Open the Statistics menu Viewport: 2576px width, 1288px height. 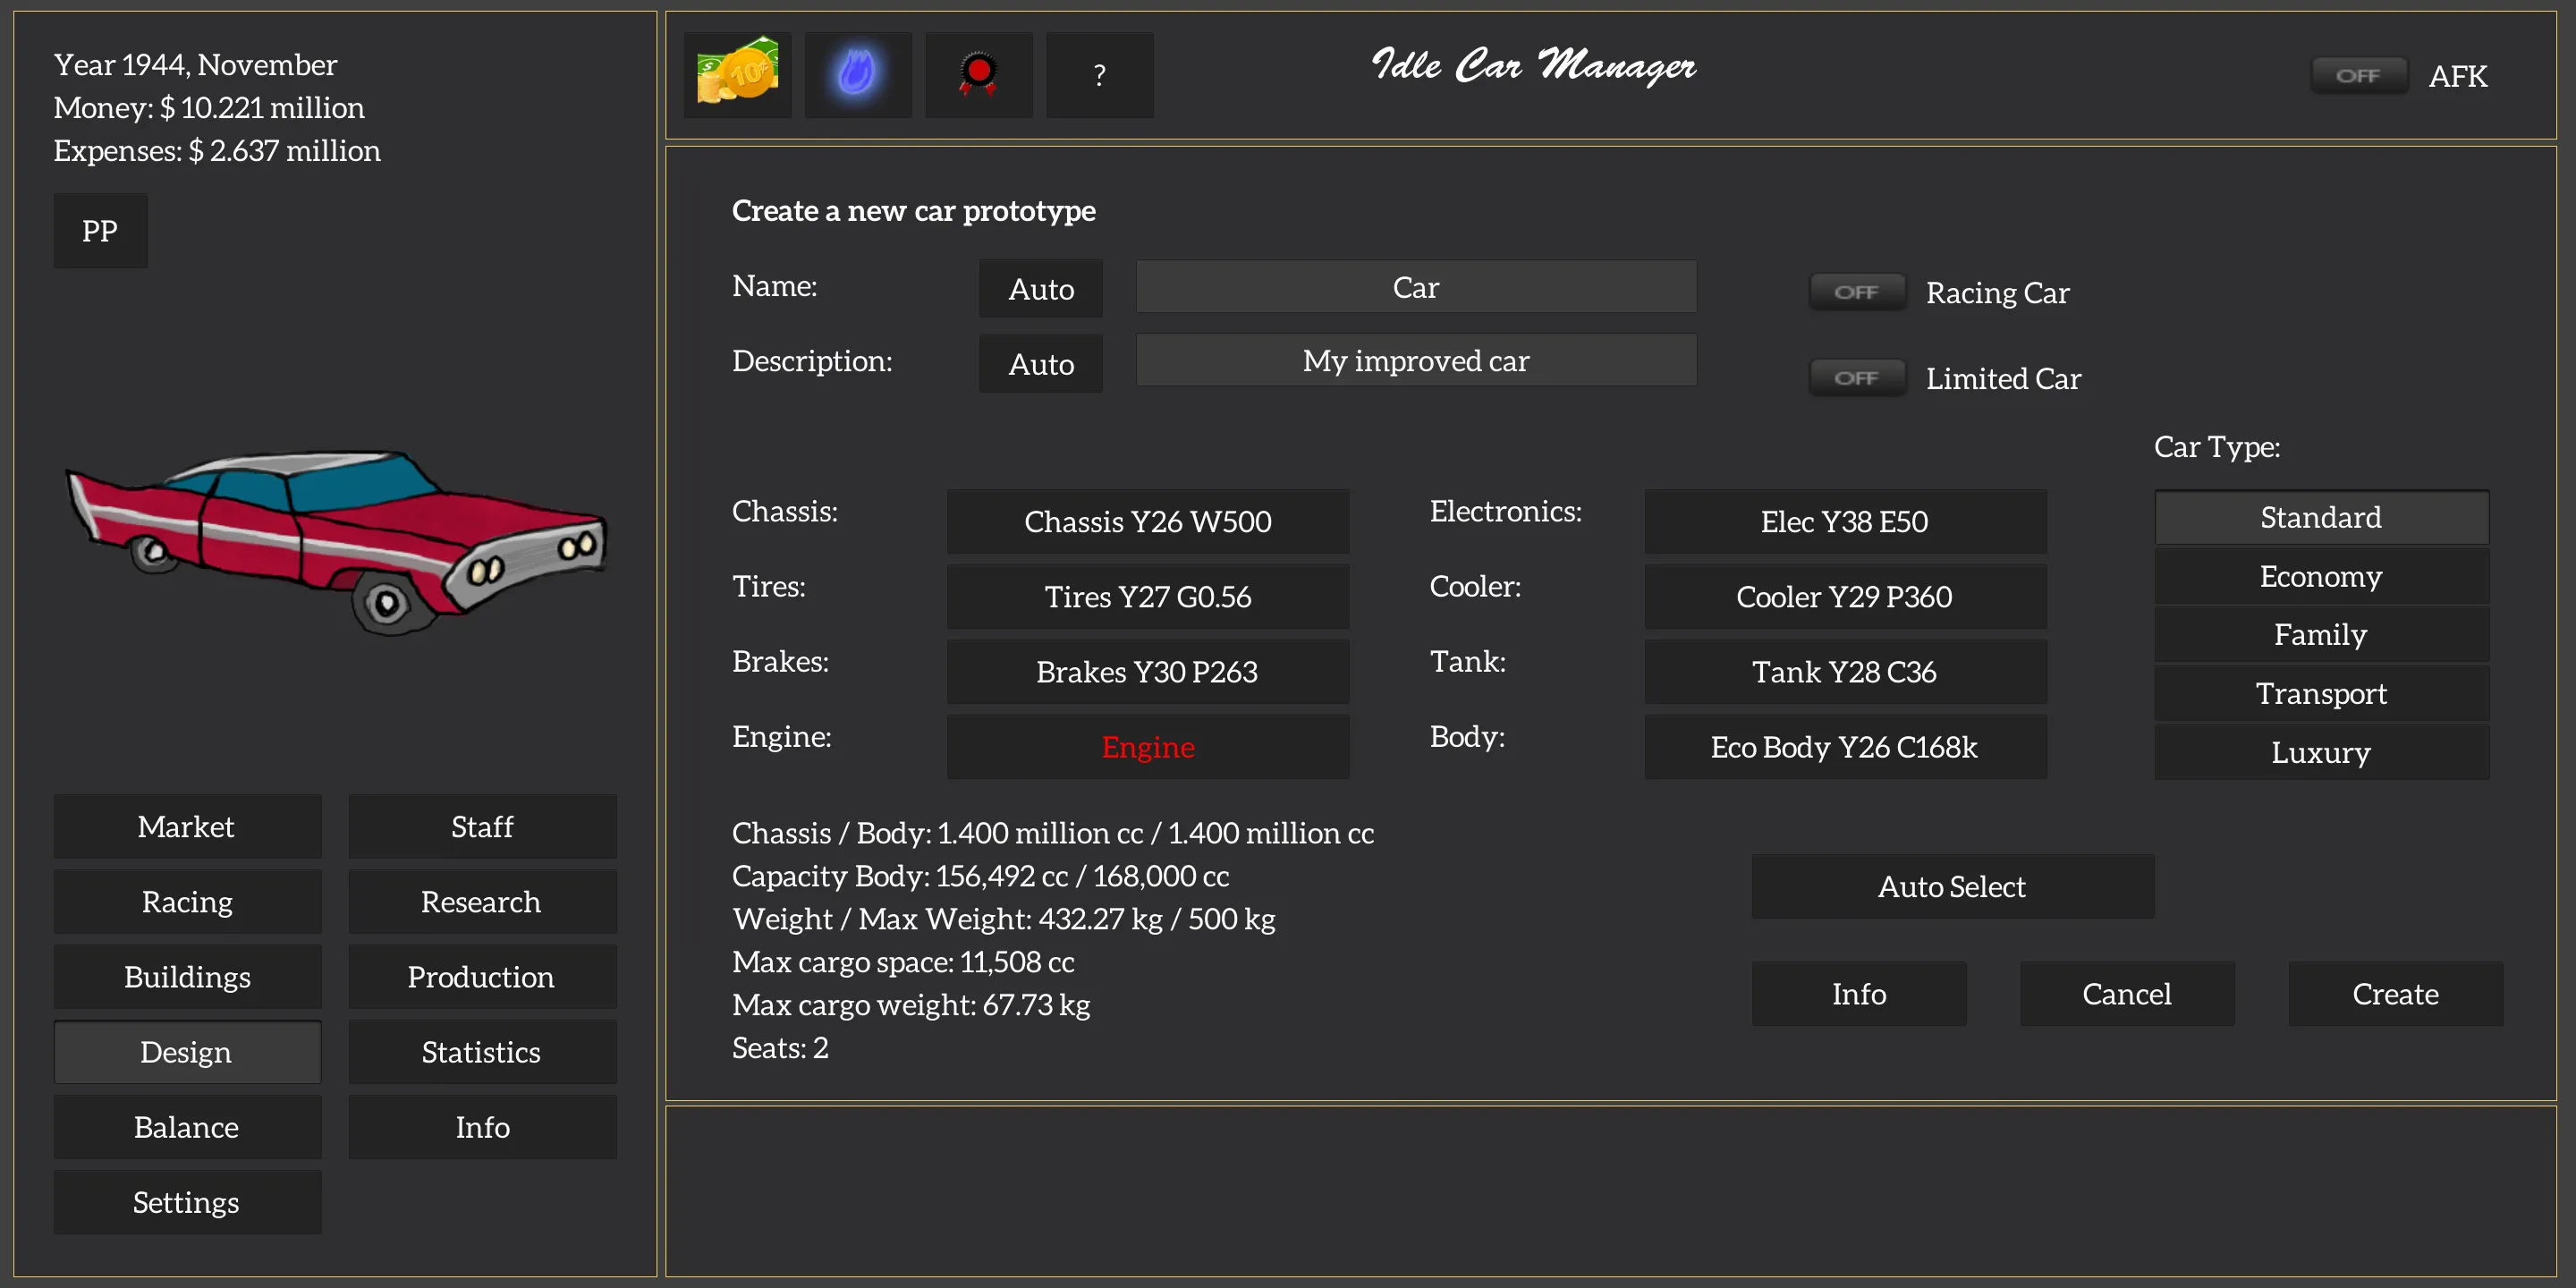(481, 1052)
